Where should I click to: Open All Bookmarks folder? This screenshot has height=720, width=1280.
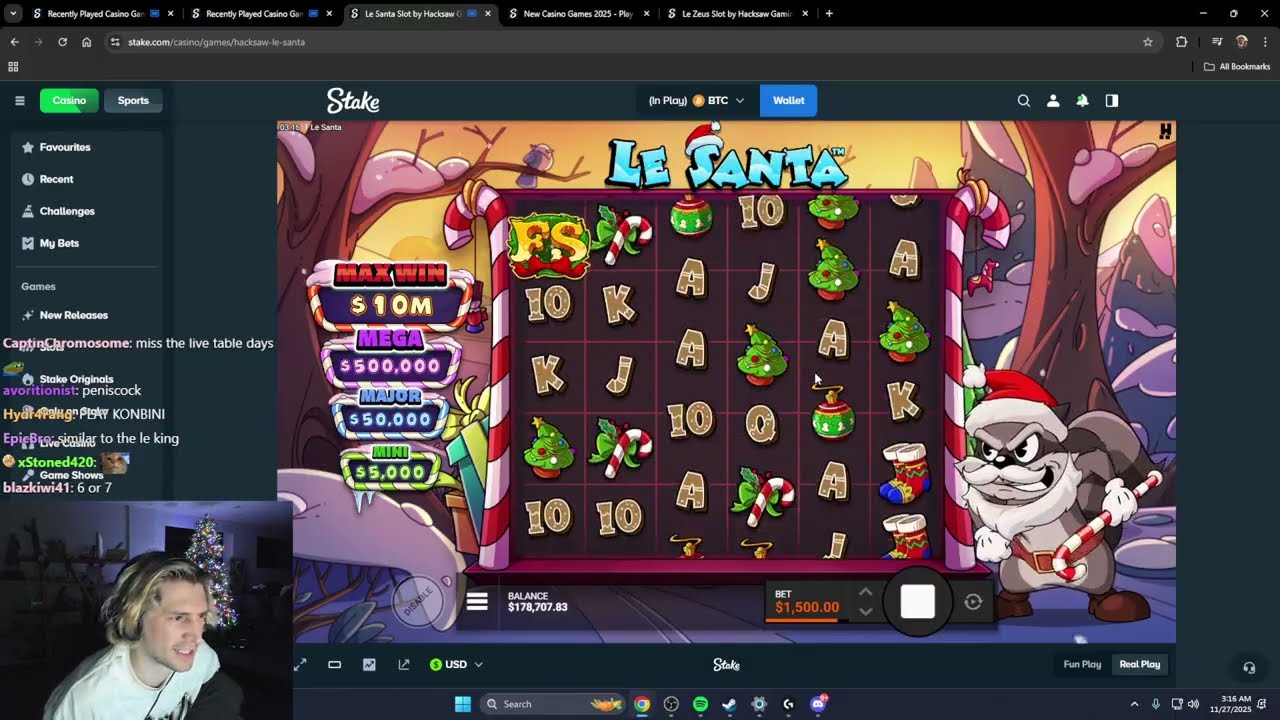(x=1237, y=67)
